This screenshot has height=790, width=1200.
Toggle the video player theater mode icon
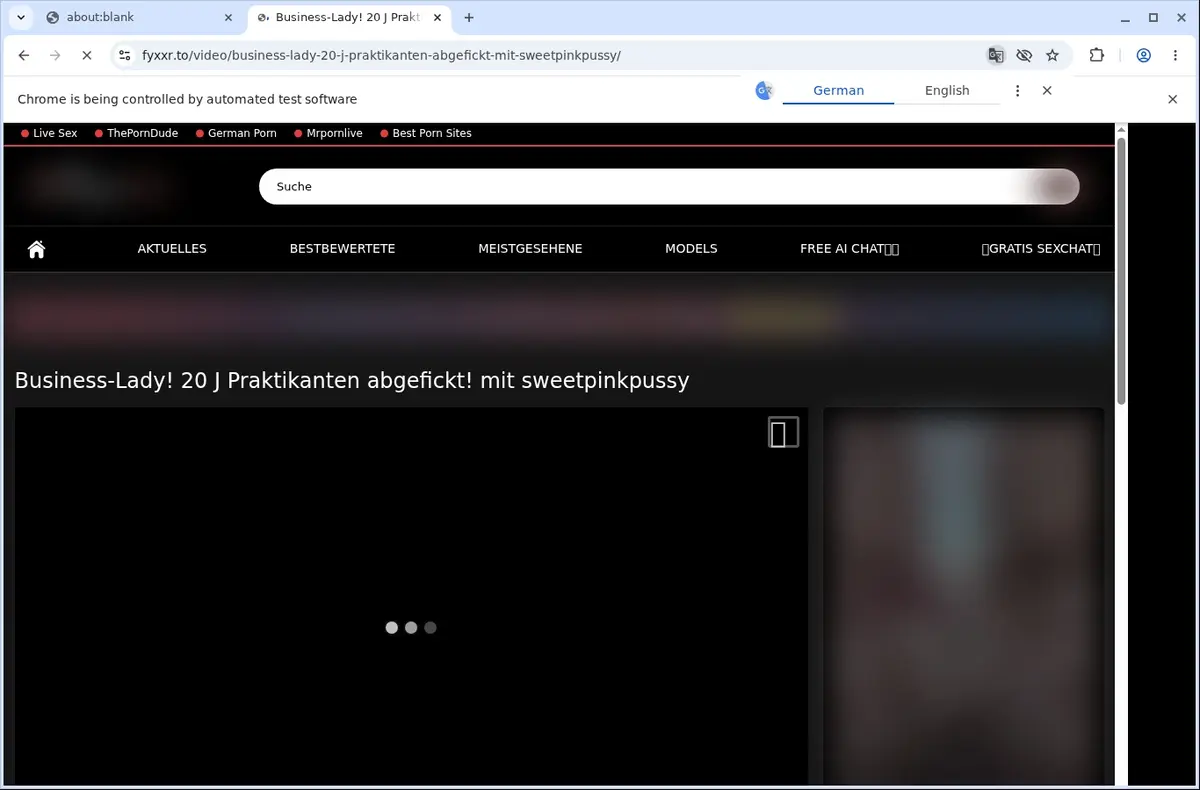tap(783, 432)
